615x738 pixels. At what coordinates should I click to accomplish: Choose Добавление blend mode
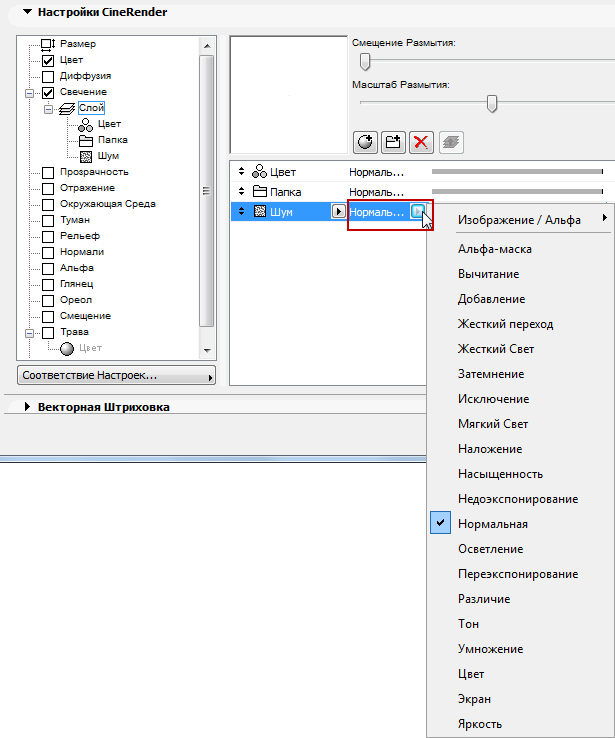pyautogui.click(x=491, y=299)
